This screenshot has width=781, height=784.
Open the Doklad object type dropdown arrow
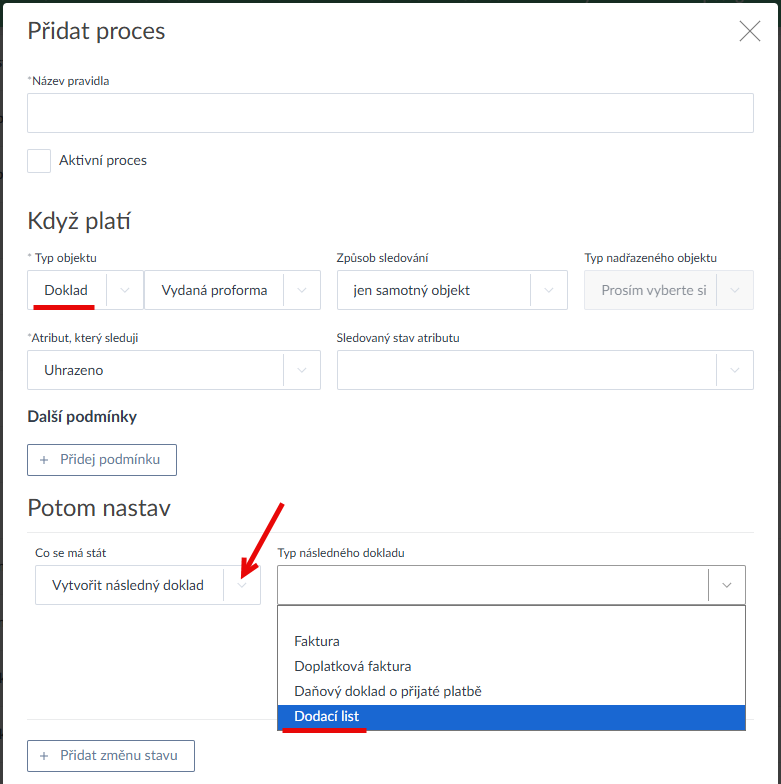[x=125, y=290]
